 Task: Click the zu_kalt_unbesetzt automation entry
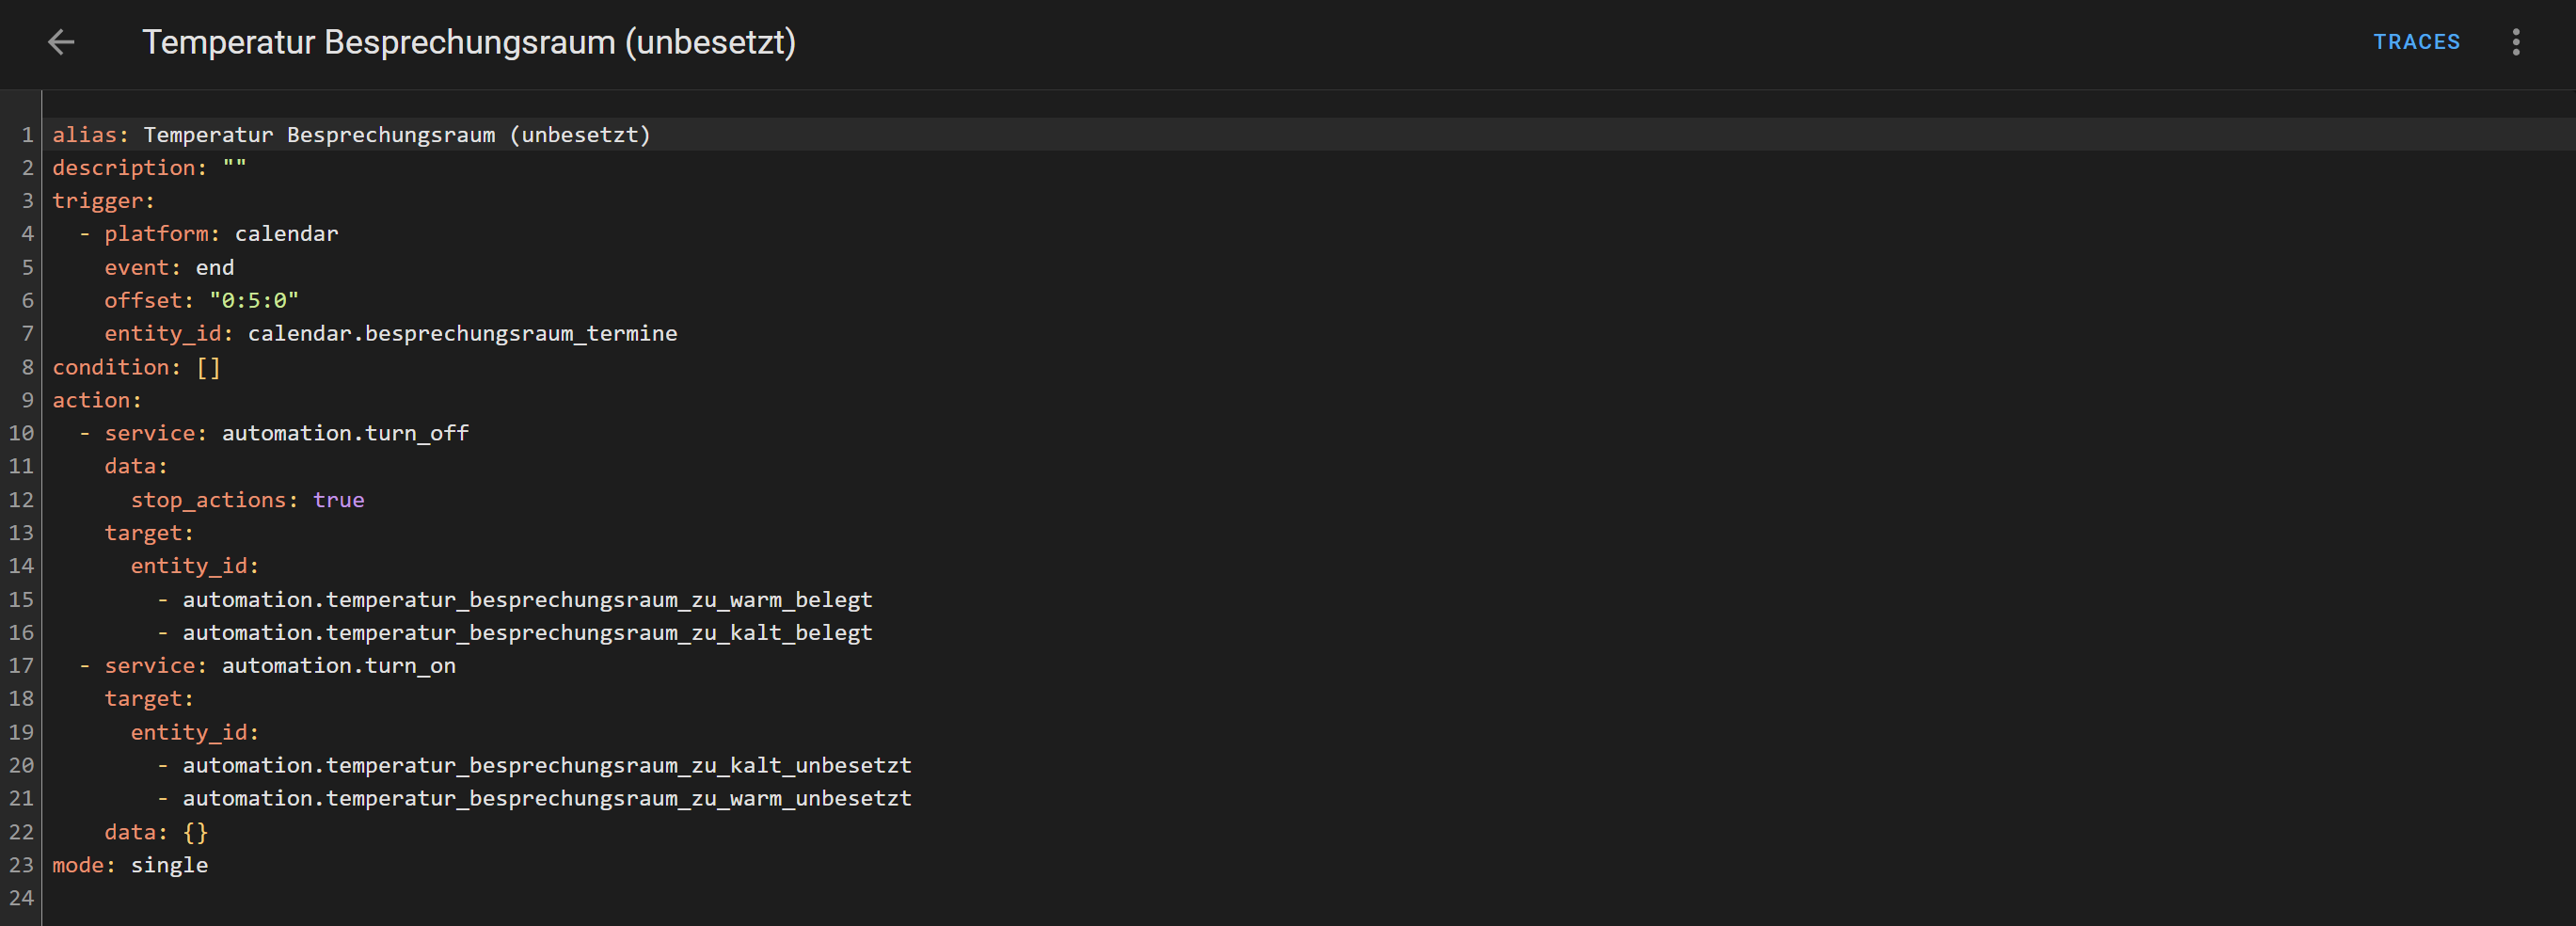[x=546, y=766]
